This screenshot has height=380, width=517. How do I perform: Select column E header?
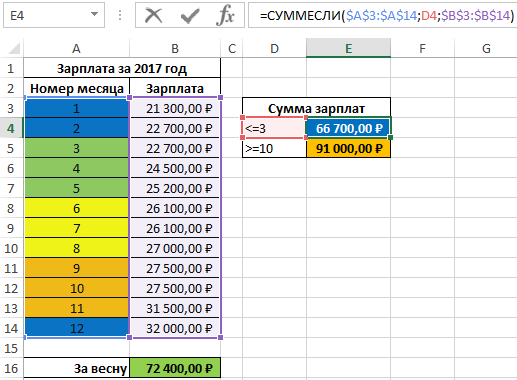[348, 49]
